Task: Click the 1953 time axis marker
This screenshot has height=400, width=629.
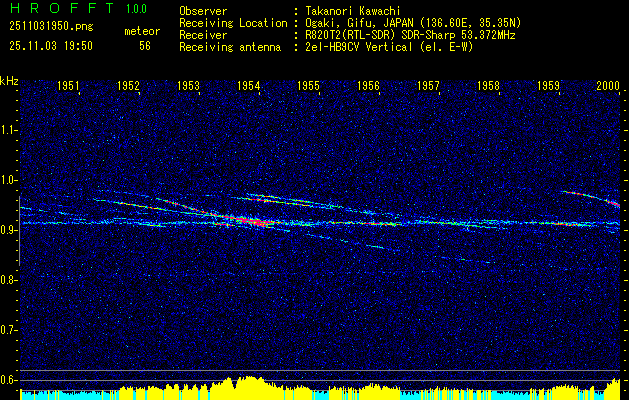Action: [x=189, y=85]
